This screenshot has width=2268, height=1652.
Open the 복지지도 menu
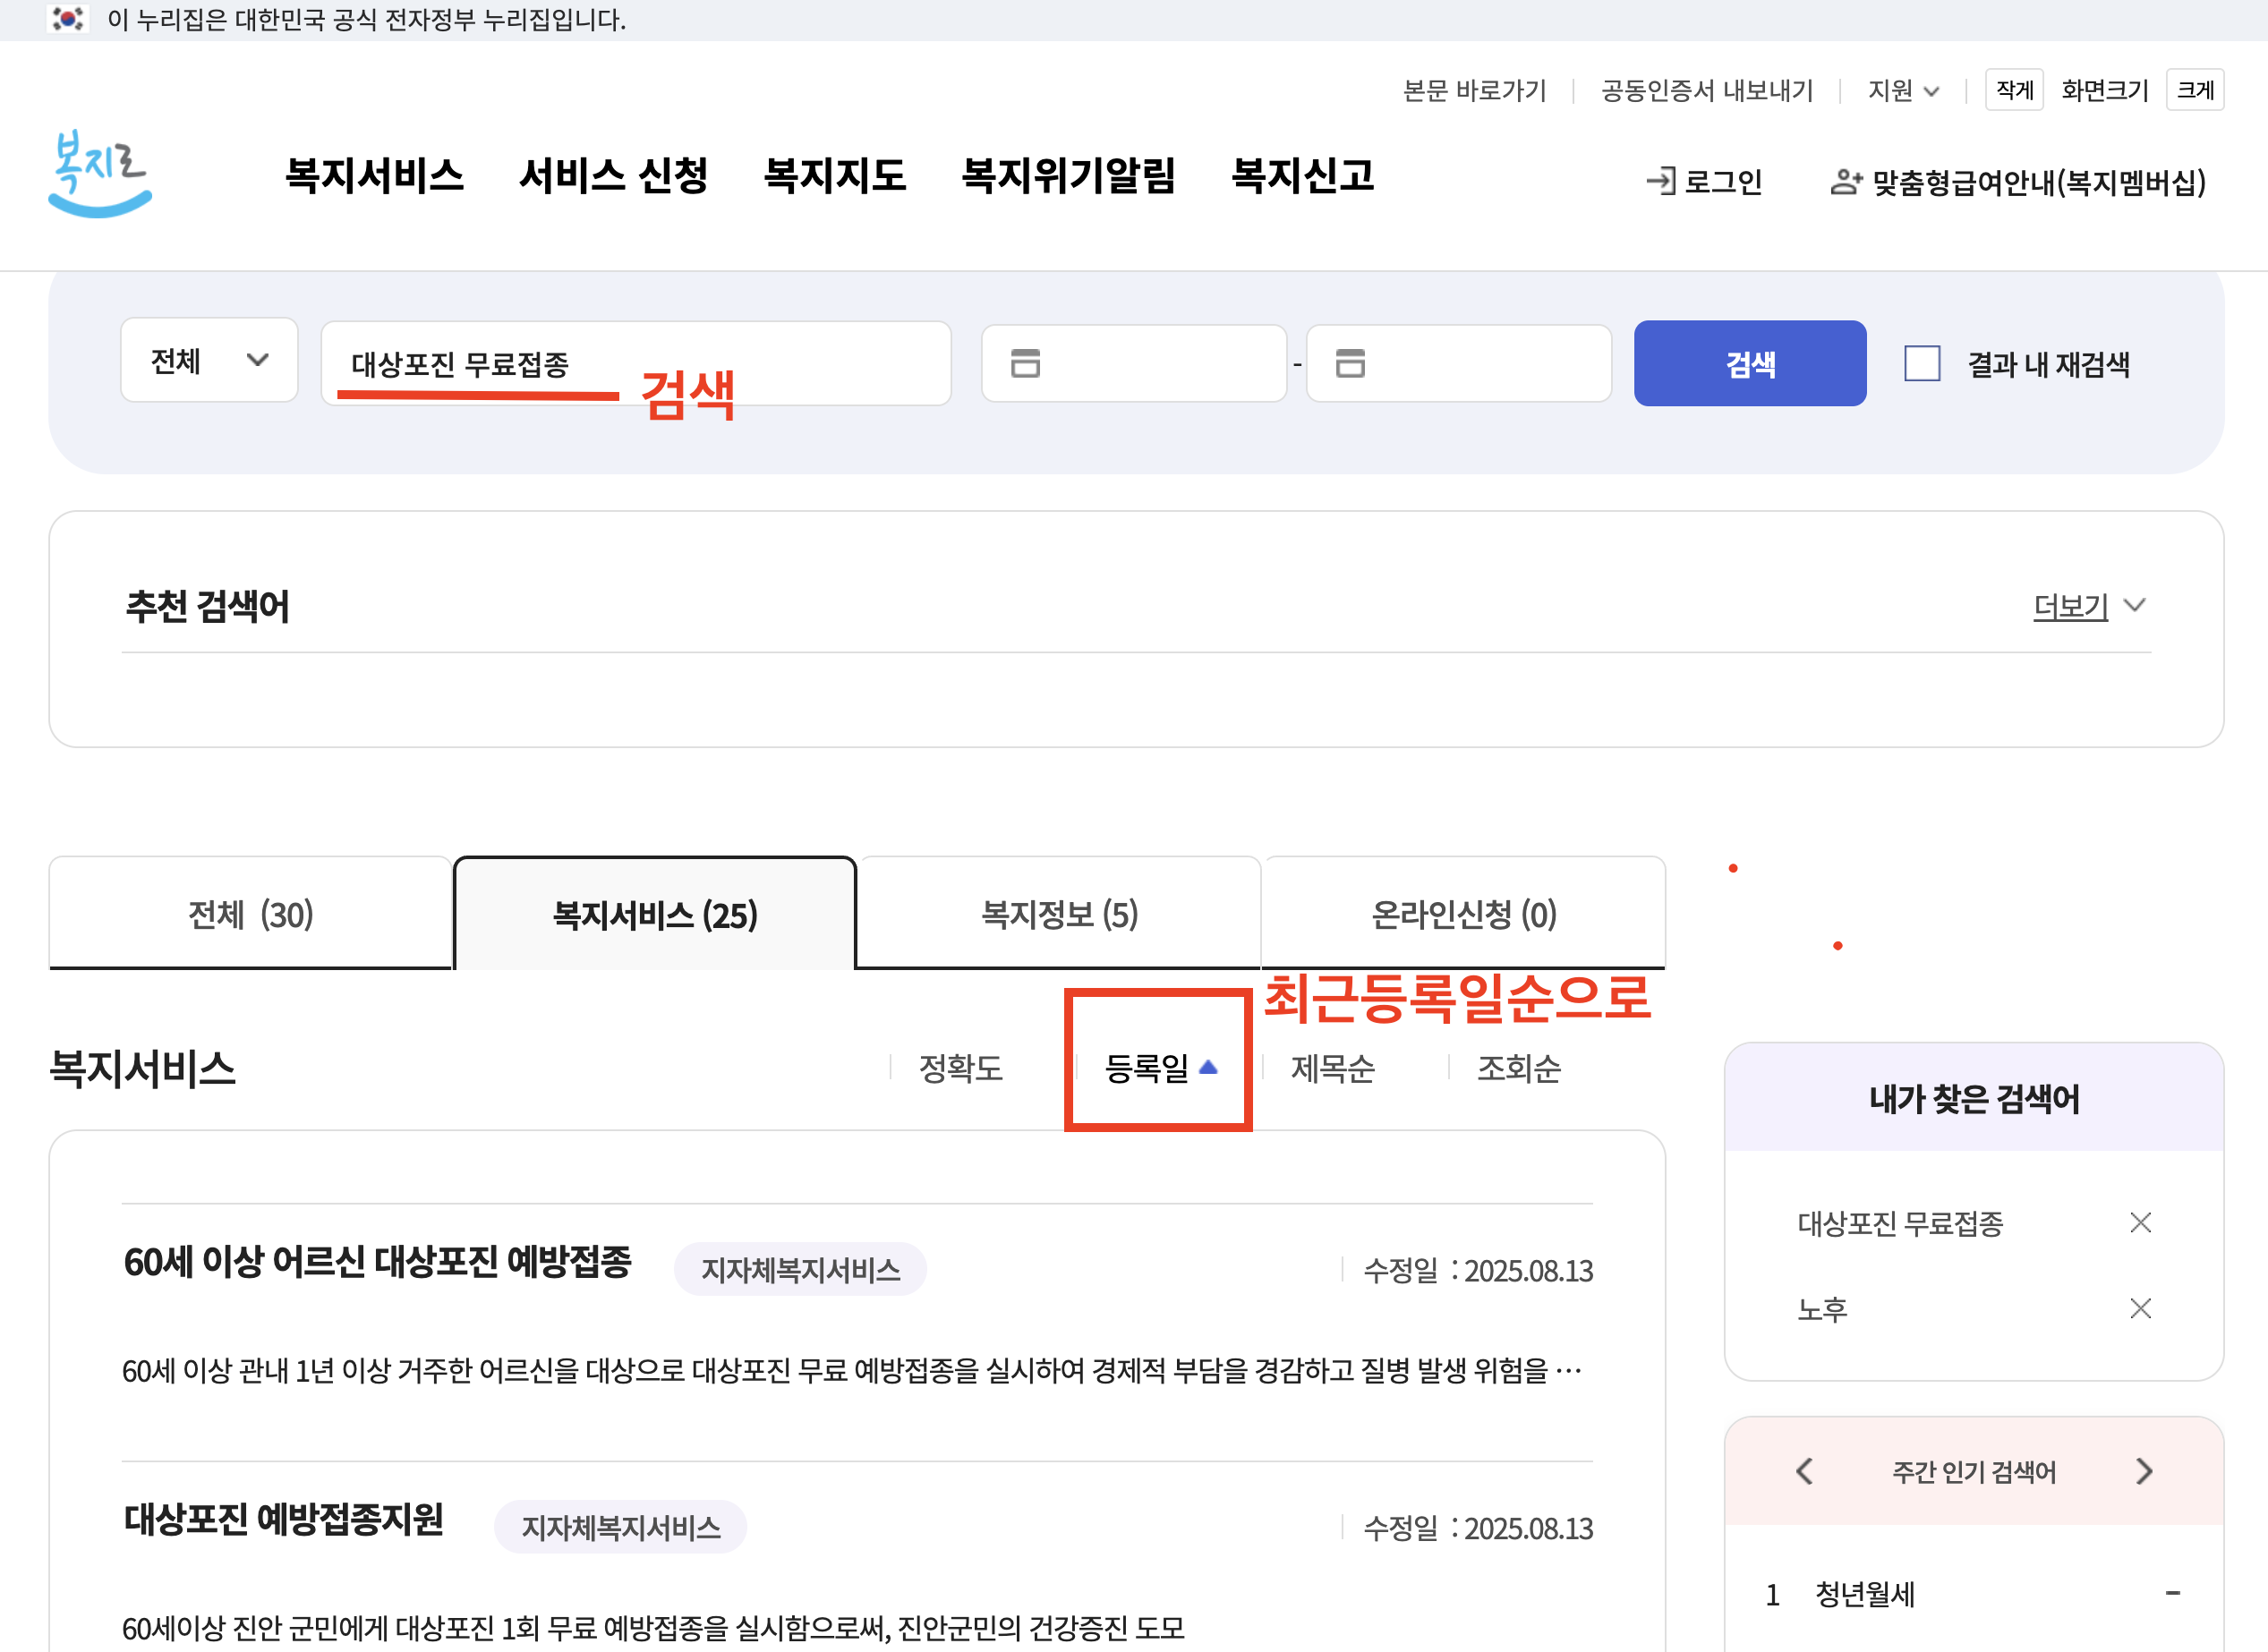pos(834,176)
